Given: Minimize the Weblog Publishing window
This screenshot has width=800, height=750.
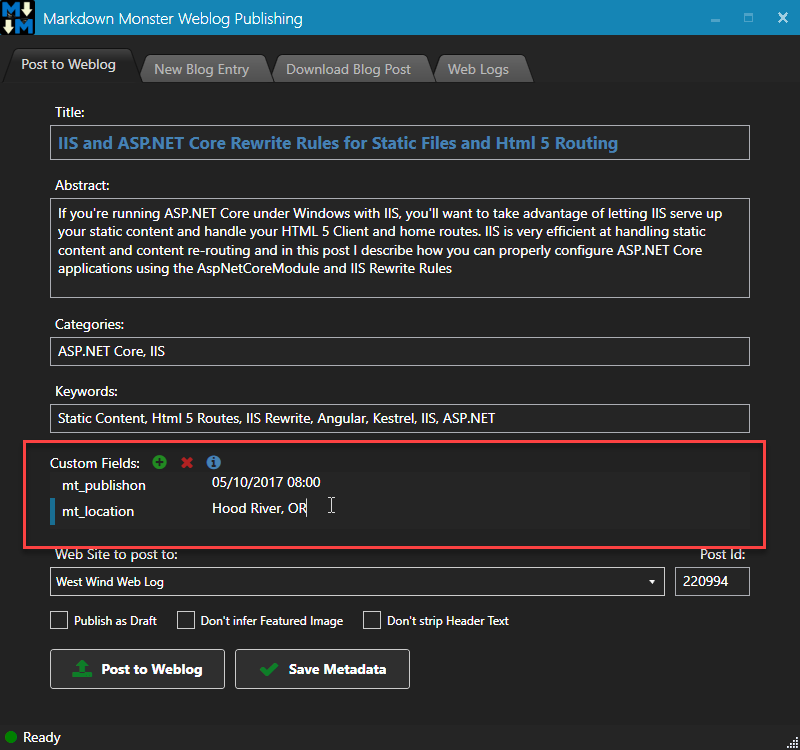Looking at the screenshot, I should point(715,18).
